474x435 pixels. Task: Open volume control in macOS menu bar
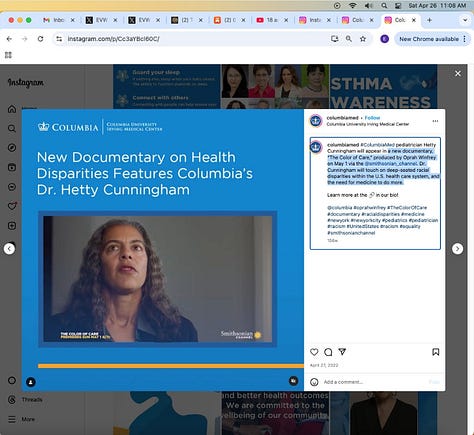click(368, 6)
